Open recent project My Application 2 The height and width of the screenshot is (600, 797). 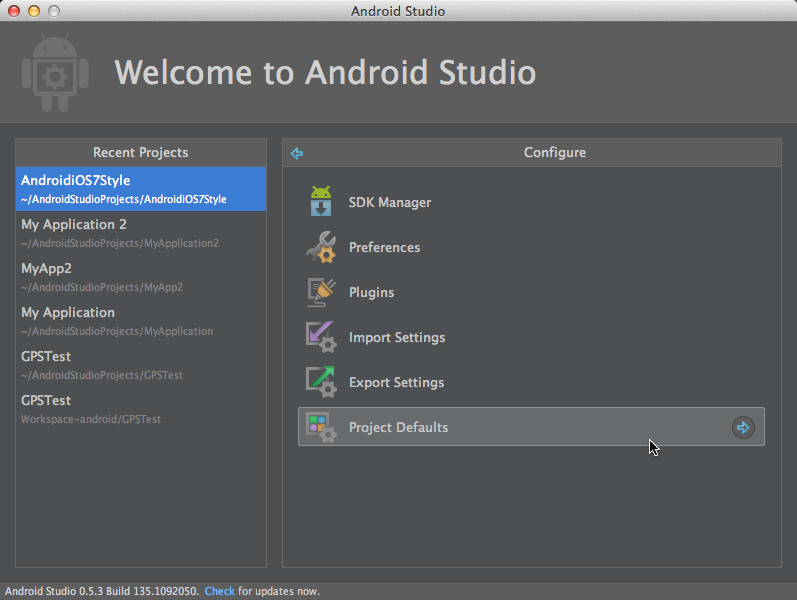pyautogui.click(x=140, y=233)
